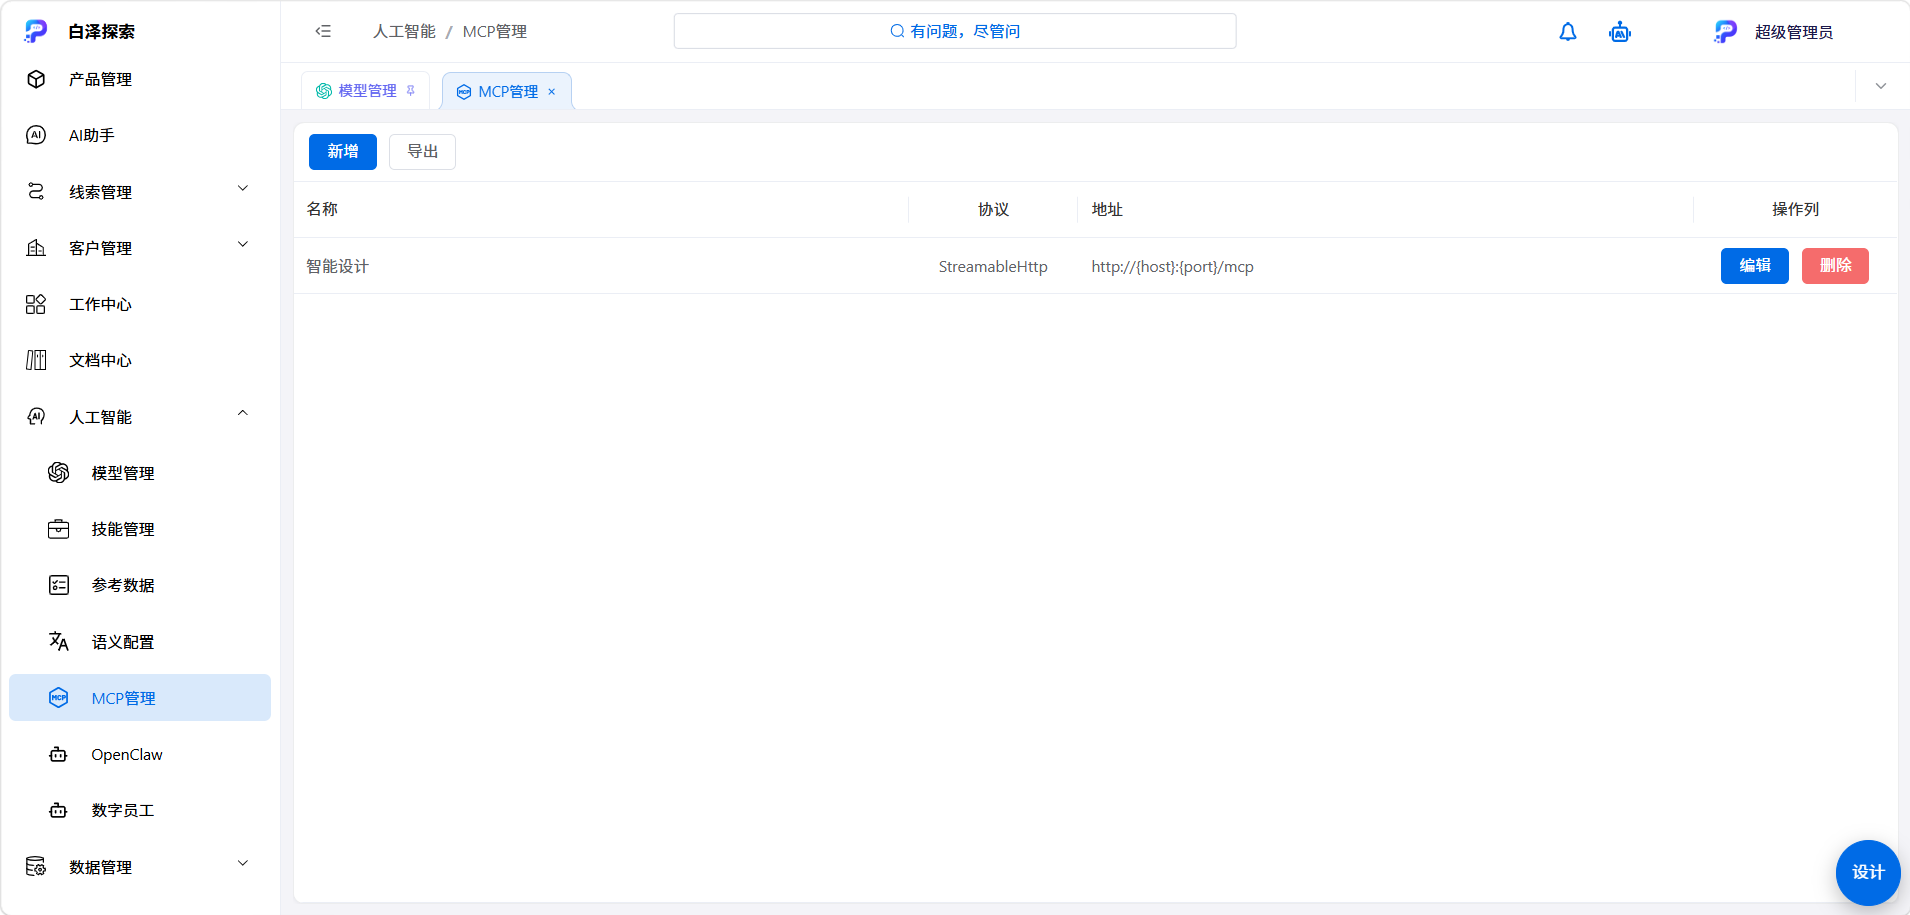
Task: Open notifications via the bell icon
Action: pos(1568,32)
